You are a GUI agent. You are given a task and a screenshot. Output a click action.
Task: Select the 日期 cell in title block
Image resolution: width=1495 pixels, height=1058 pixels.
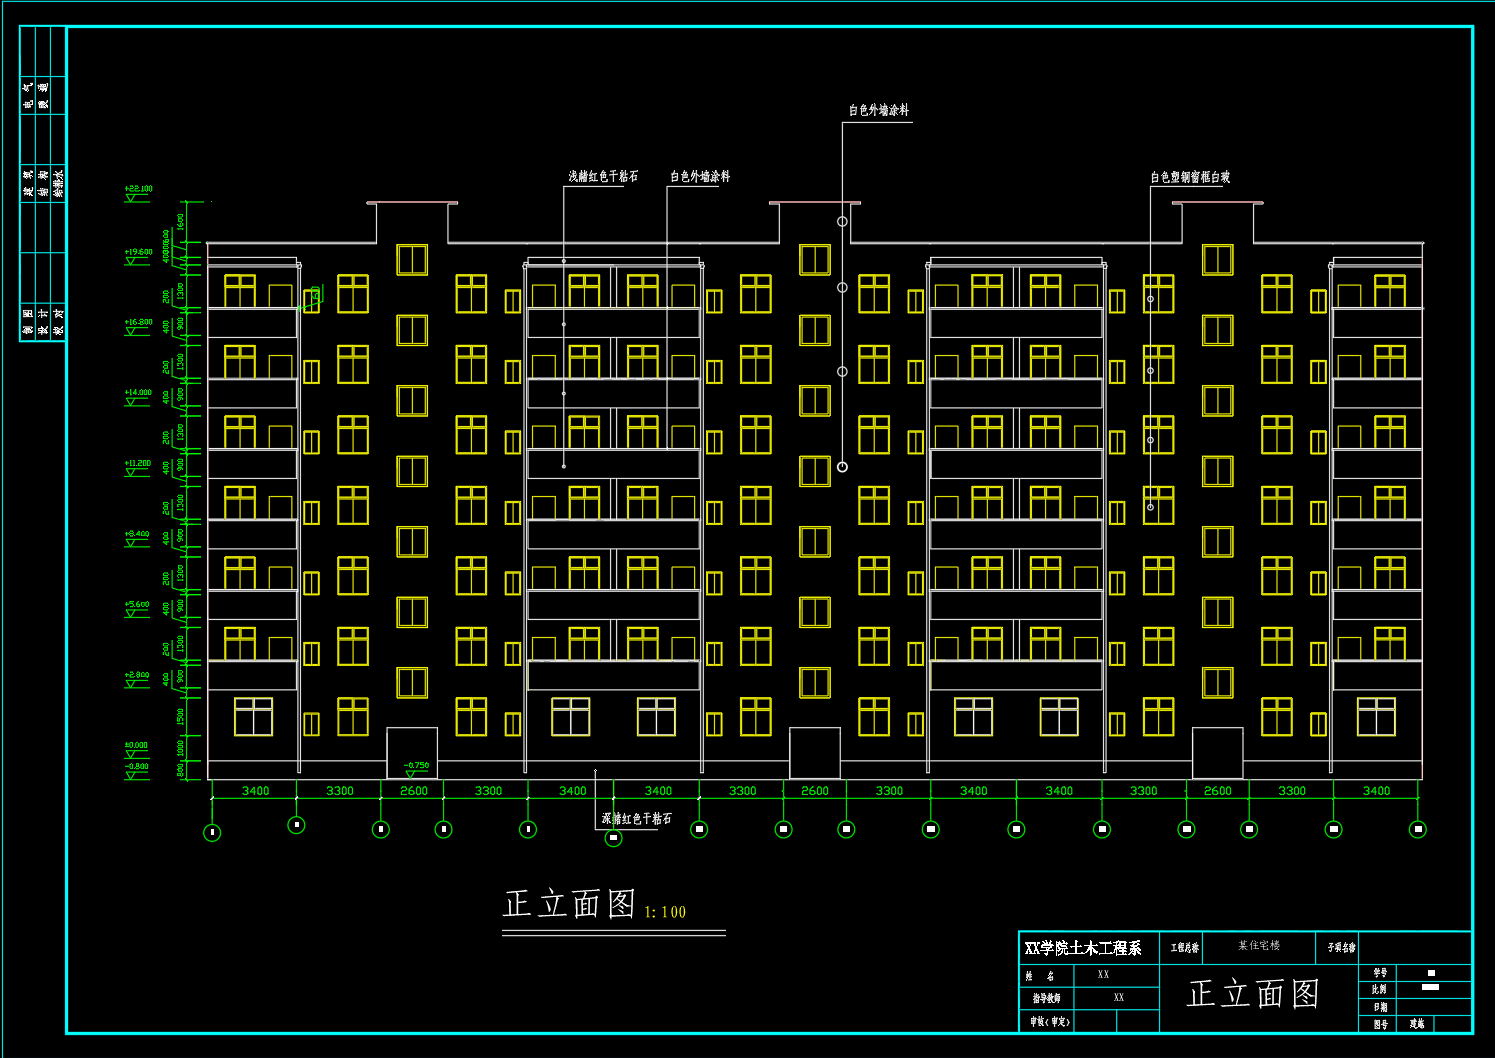tap(1379, 1007)
